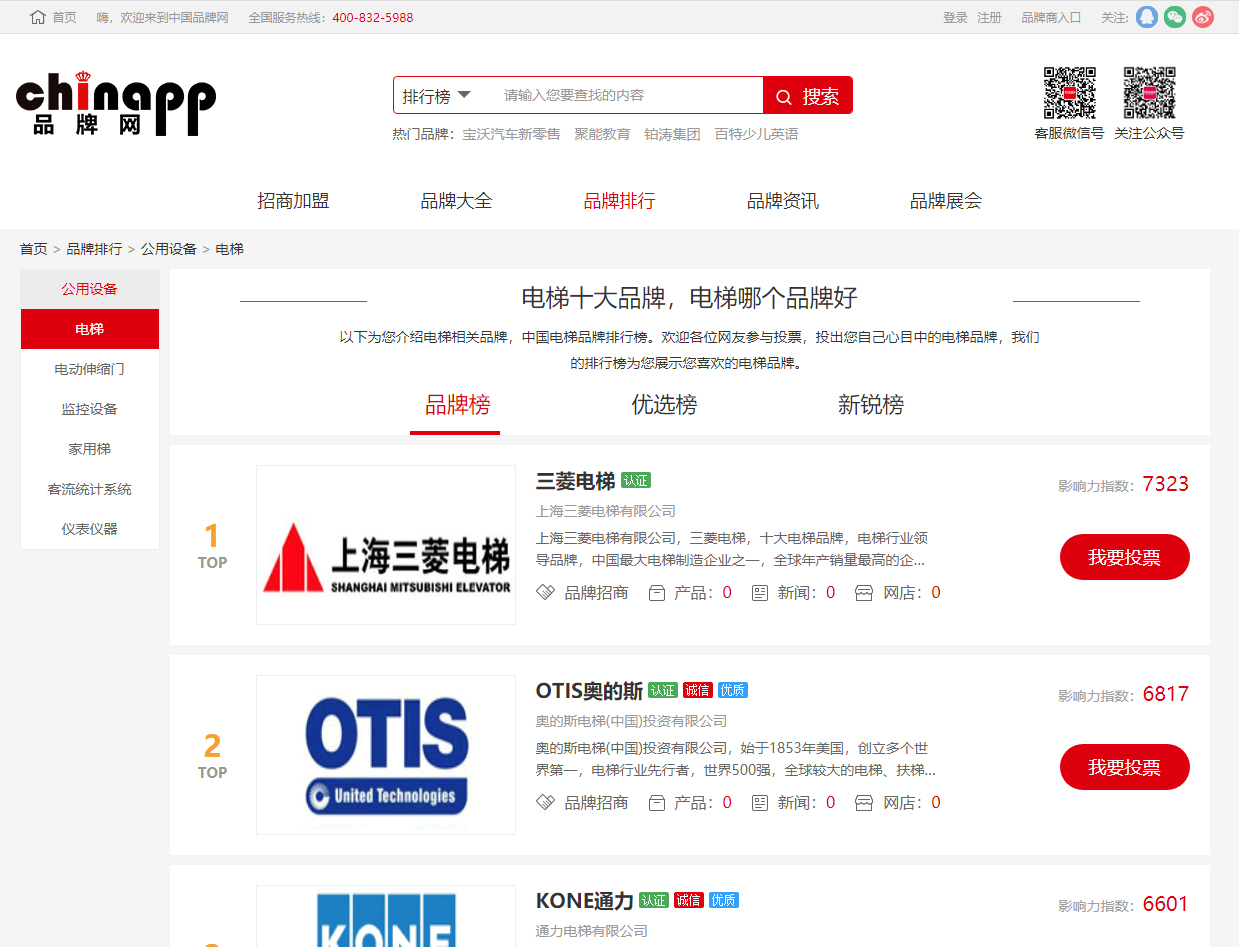The image size is (1239, 947).
Task: Click the search input field
Action: [x=627, y=95]
